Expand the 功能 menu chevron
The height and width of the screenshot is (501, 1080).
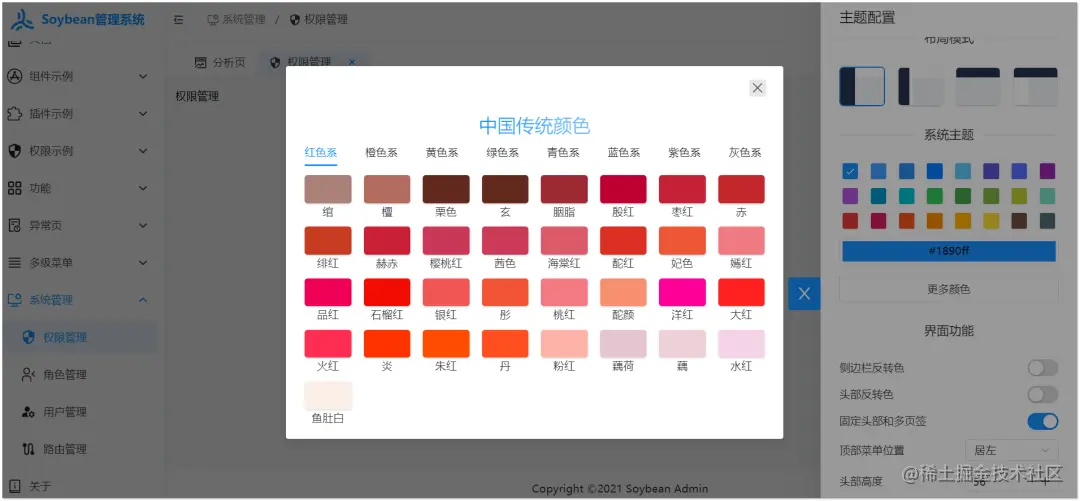(143, 188)
